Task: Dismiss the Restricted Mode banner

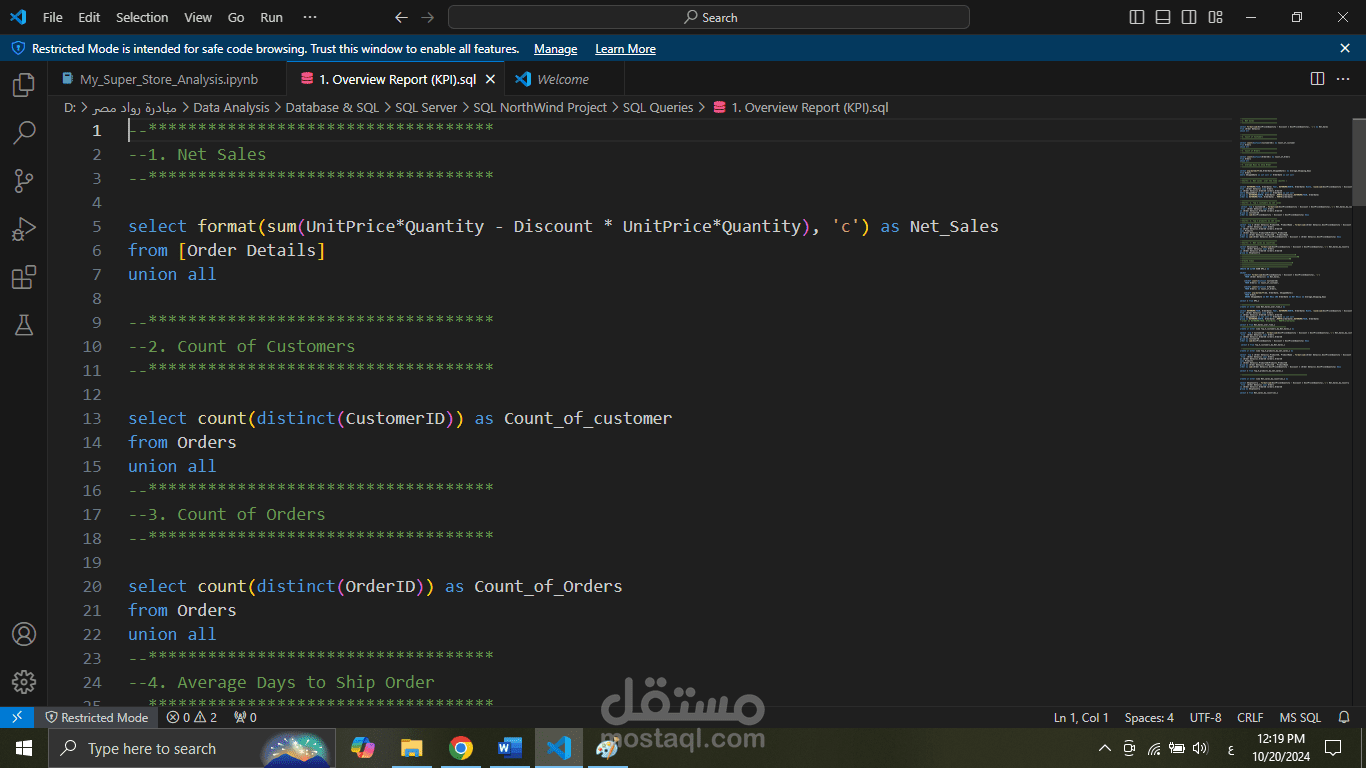Action: coord(1345,48)
